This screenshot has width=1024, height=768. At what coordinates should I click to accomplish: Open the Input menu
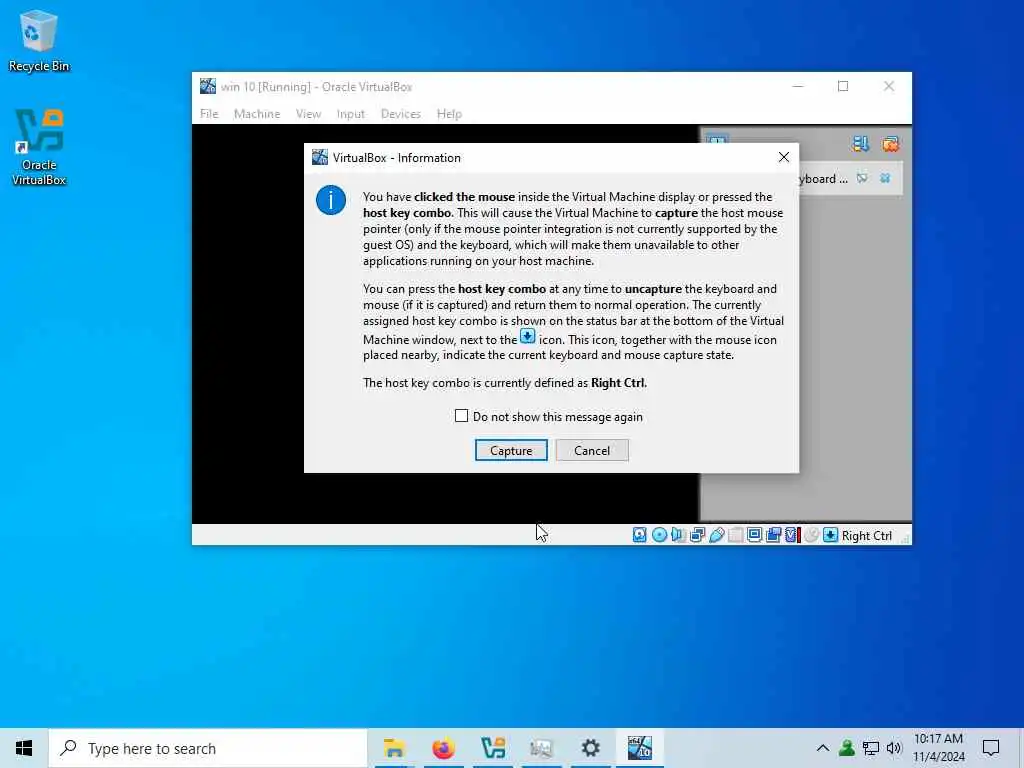point(351,114)
